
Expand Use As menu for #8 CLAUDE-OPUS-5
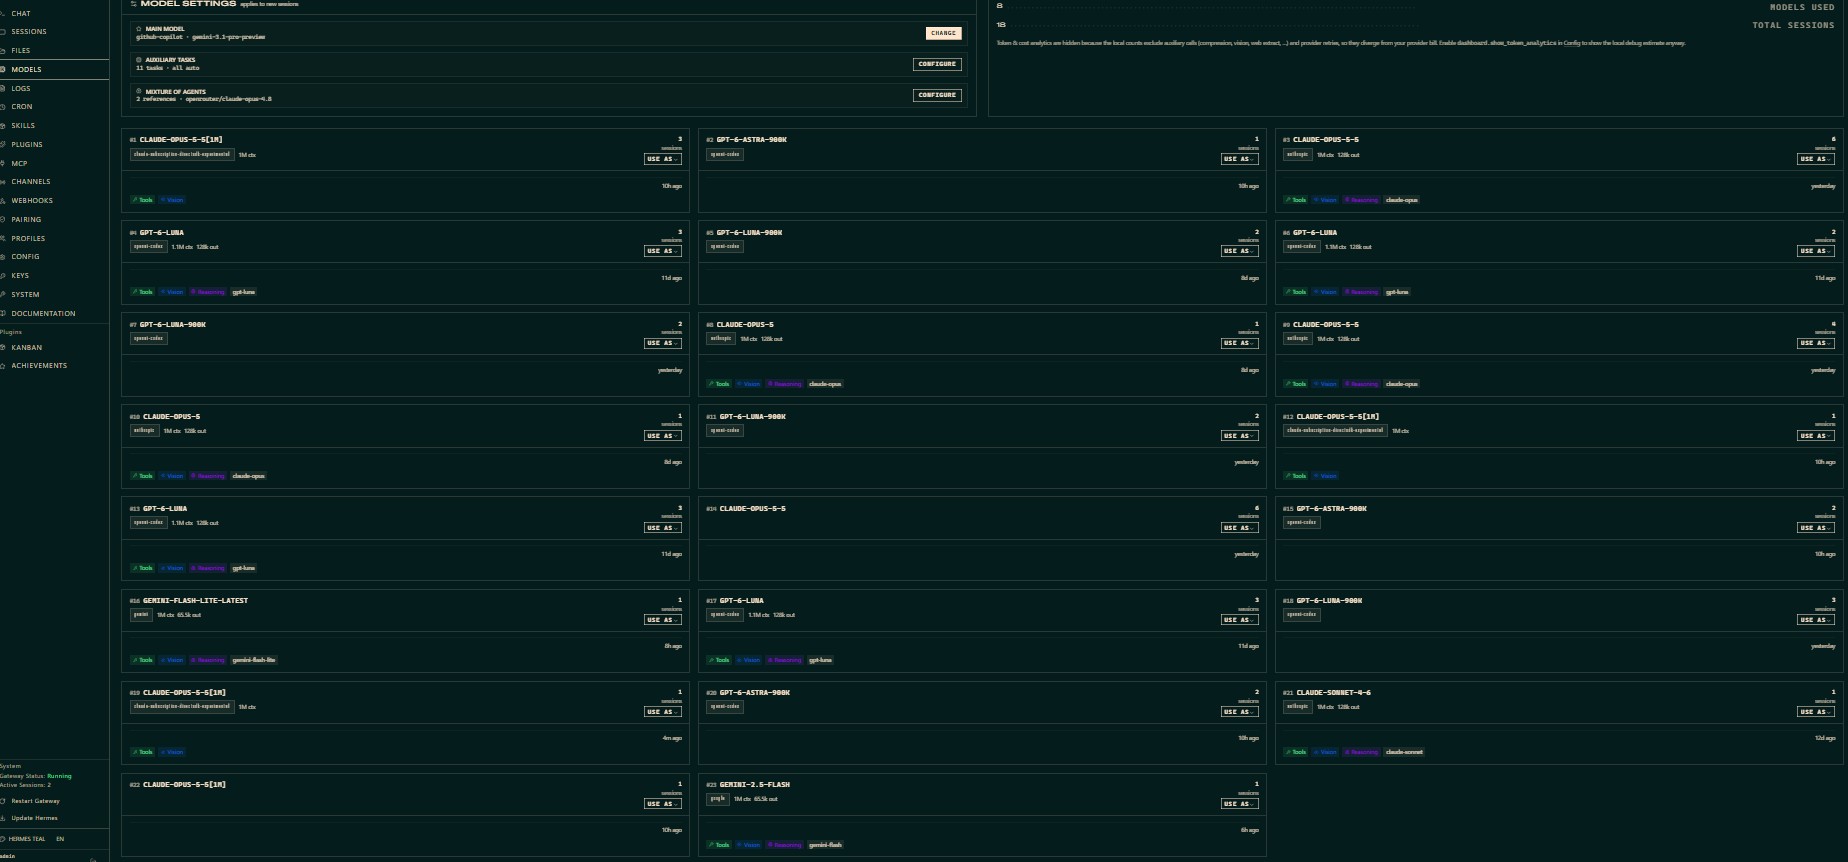[x=1240, y=343]
